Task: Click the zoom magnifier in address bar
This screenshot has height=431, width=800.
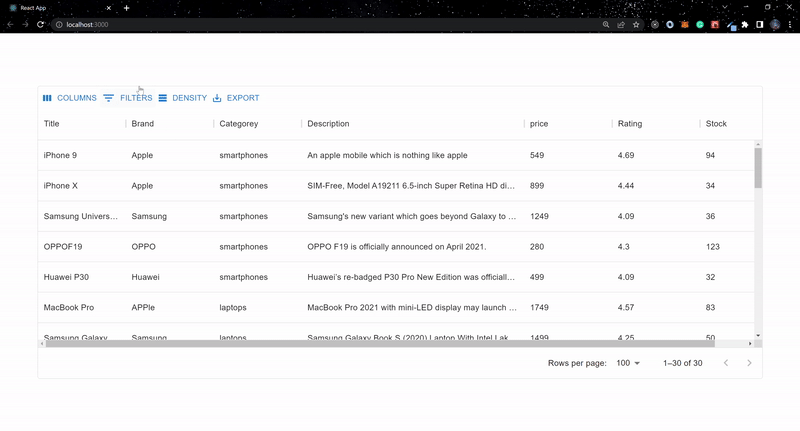Action: coord(606,24)
